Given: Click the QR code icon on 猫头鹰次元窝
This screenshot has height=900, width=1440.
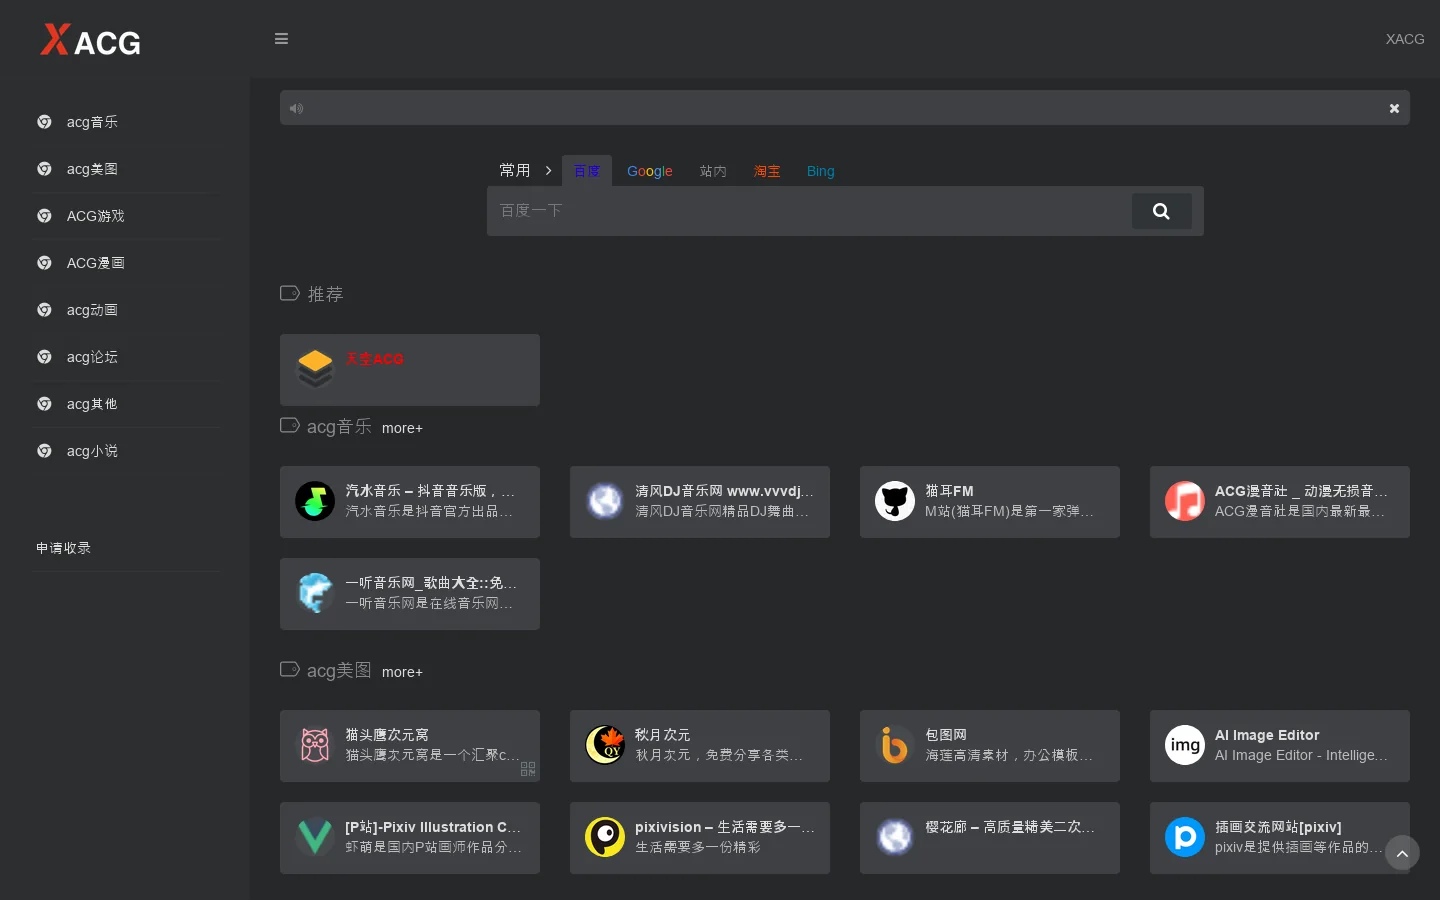Looking at the screenshot, I should (528, 769).
